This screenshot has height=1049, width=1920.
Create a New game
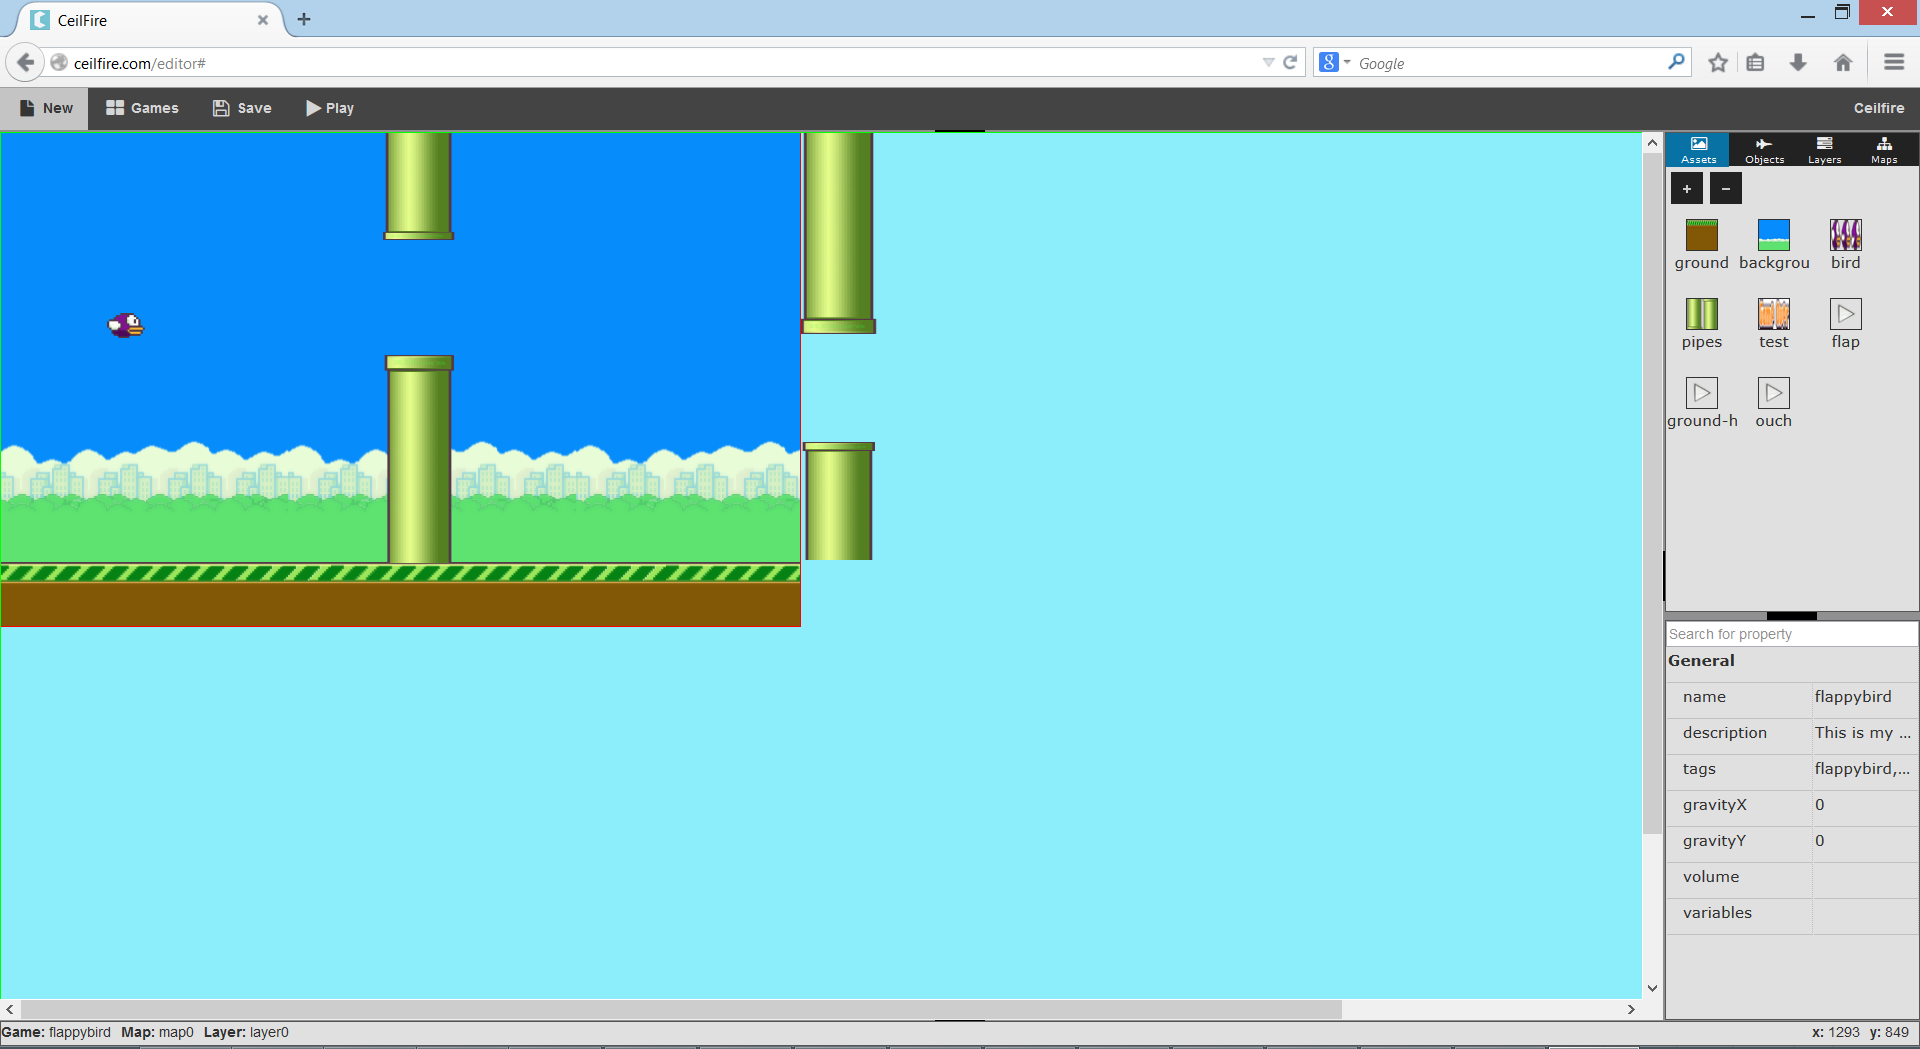tap(46, 108)
